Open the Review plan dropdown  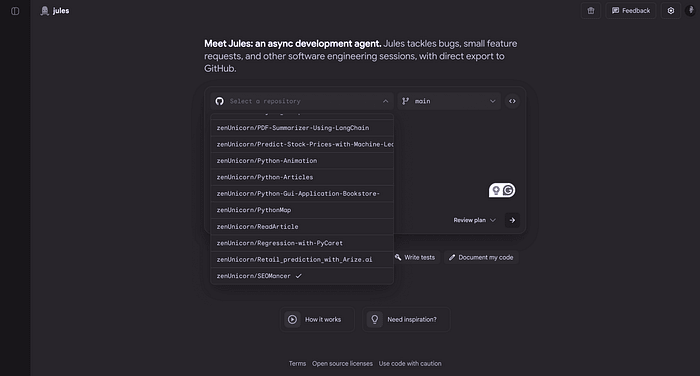474,220
